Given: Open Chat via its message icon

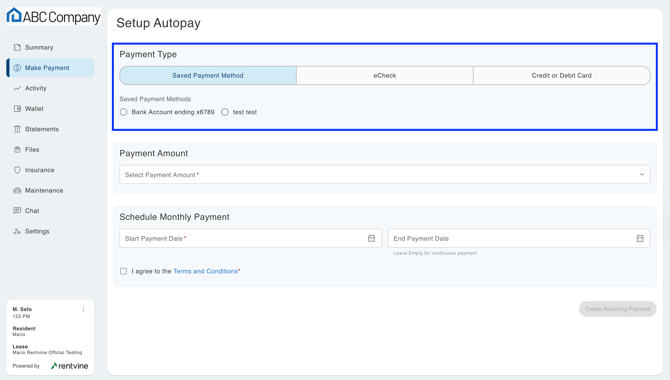Looking at the screenshot, I should click(17, 211).
